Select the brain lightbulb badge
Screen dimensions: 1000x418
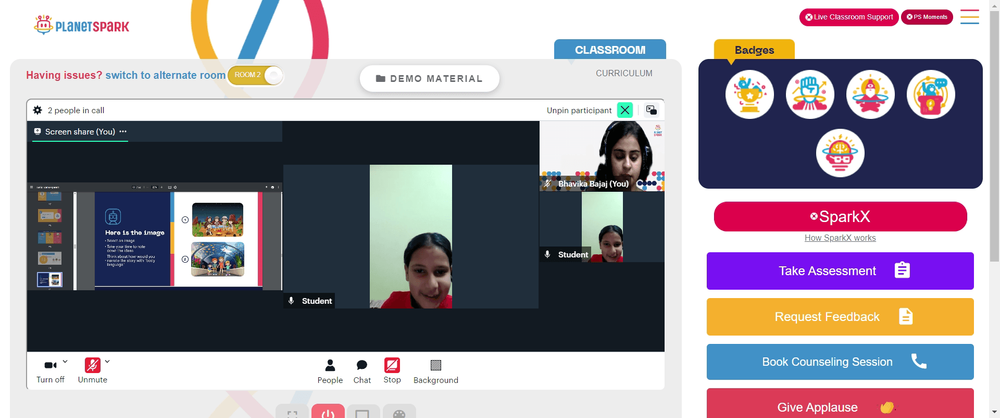pyautogui.click(x=840, y=154)
